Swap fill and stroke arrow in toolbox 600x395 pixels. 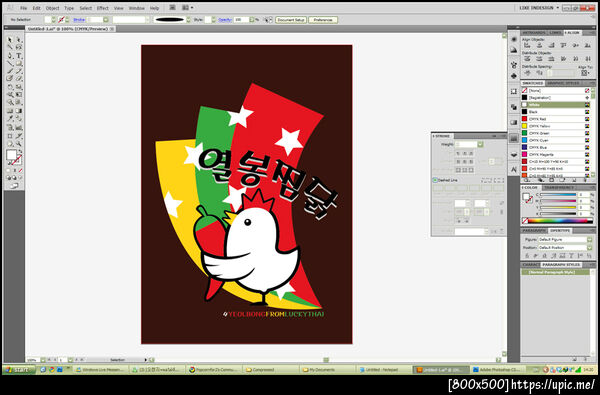tap(20, 152)
